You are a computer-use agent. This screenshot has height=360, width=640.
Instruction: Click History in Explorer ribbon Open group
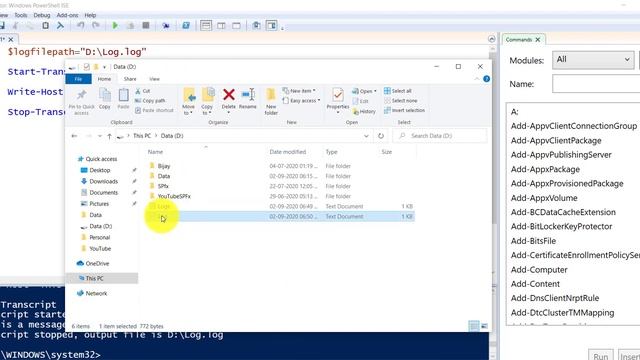pos(364,111)
